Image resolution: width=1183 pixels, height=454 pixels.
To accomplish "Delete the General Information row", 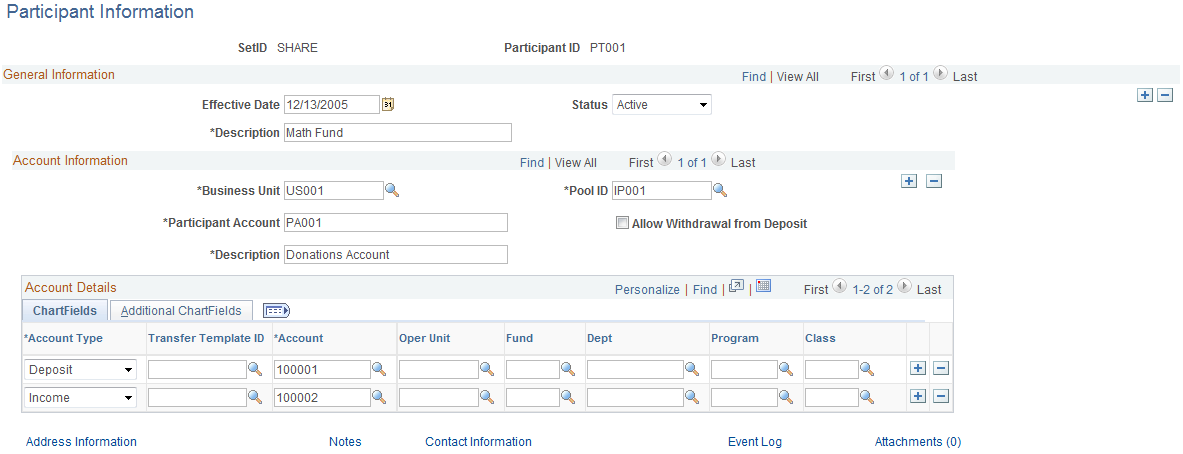I will click(x=1165, y=95).
